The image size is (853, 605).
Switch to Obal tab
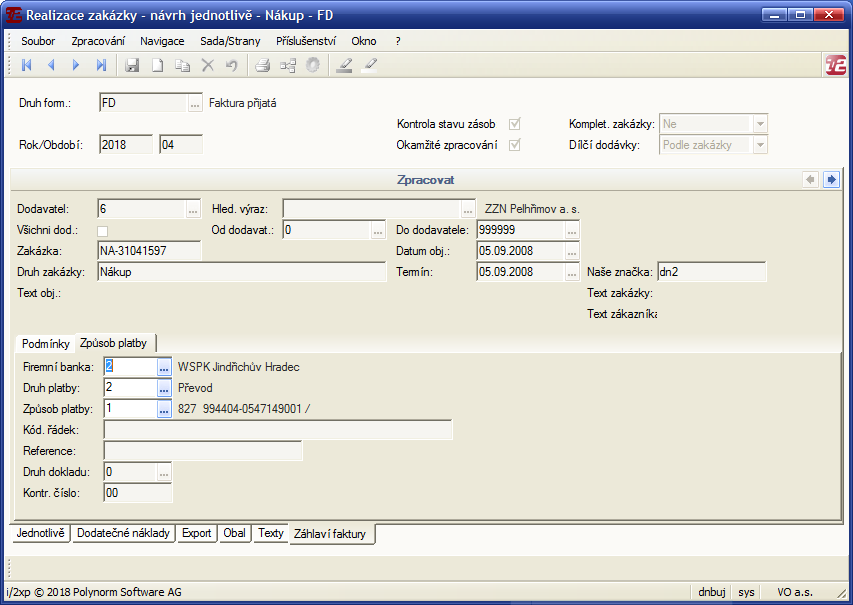[234, 533]
